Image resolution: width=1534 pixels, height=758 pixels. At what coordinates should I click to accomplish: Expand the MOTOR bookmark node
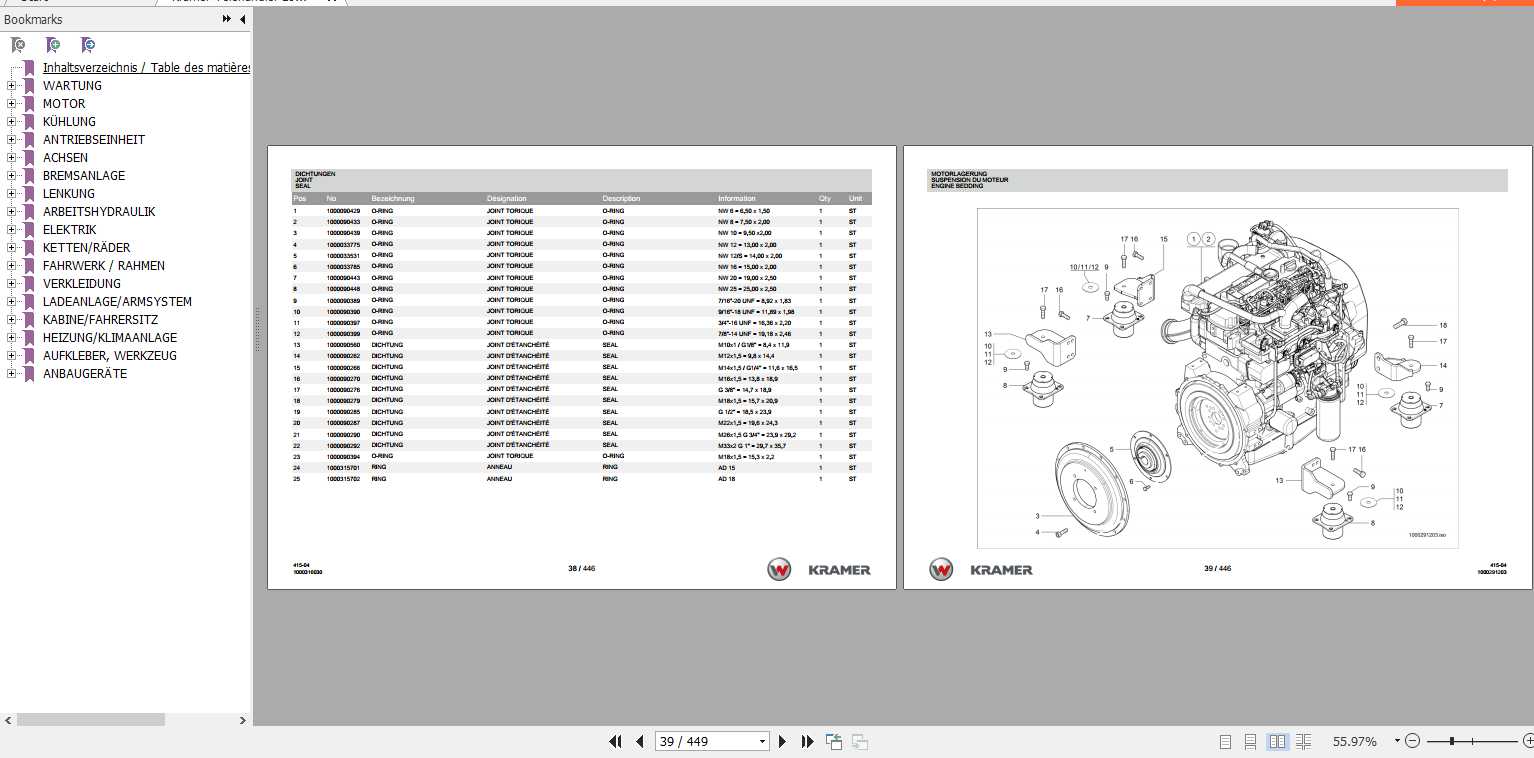[x=12, y=104]
